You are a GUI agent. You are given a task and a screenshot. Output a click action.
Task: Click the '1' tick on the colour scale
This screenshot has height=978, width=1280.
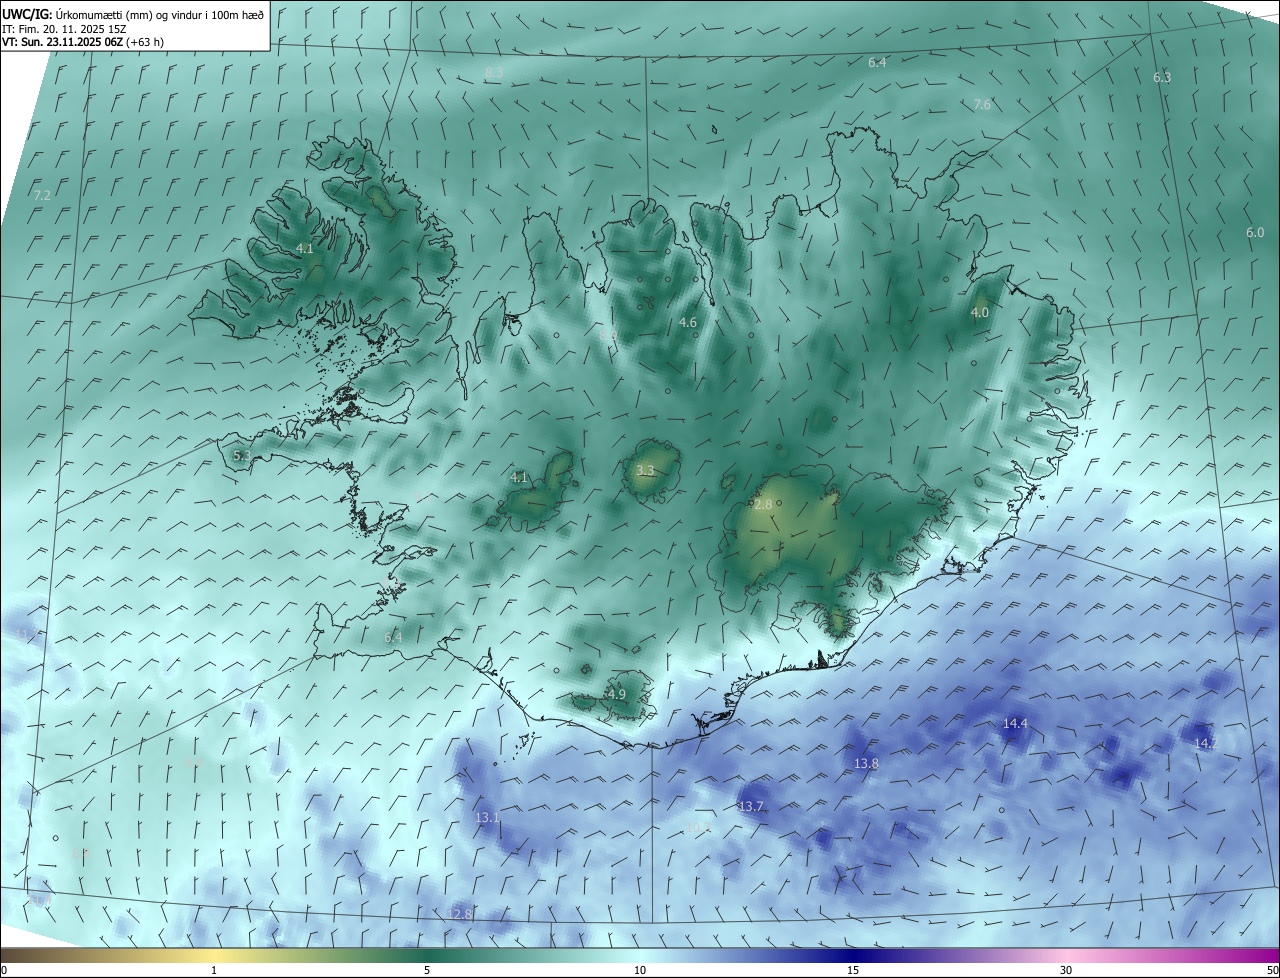tap(214, 971)
